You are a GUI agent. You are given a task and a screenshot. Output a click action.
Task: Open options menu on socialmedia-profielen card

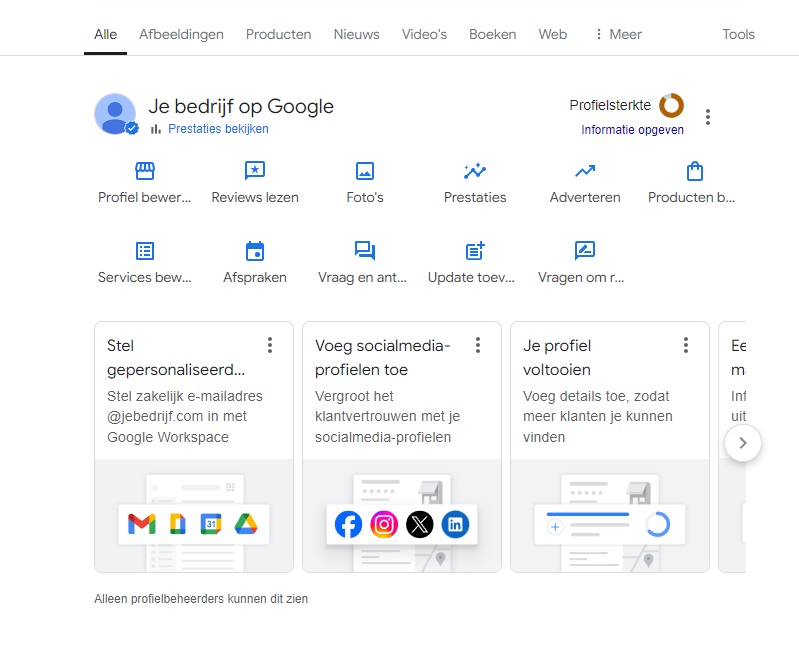pos(478,345)
